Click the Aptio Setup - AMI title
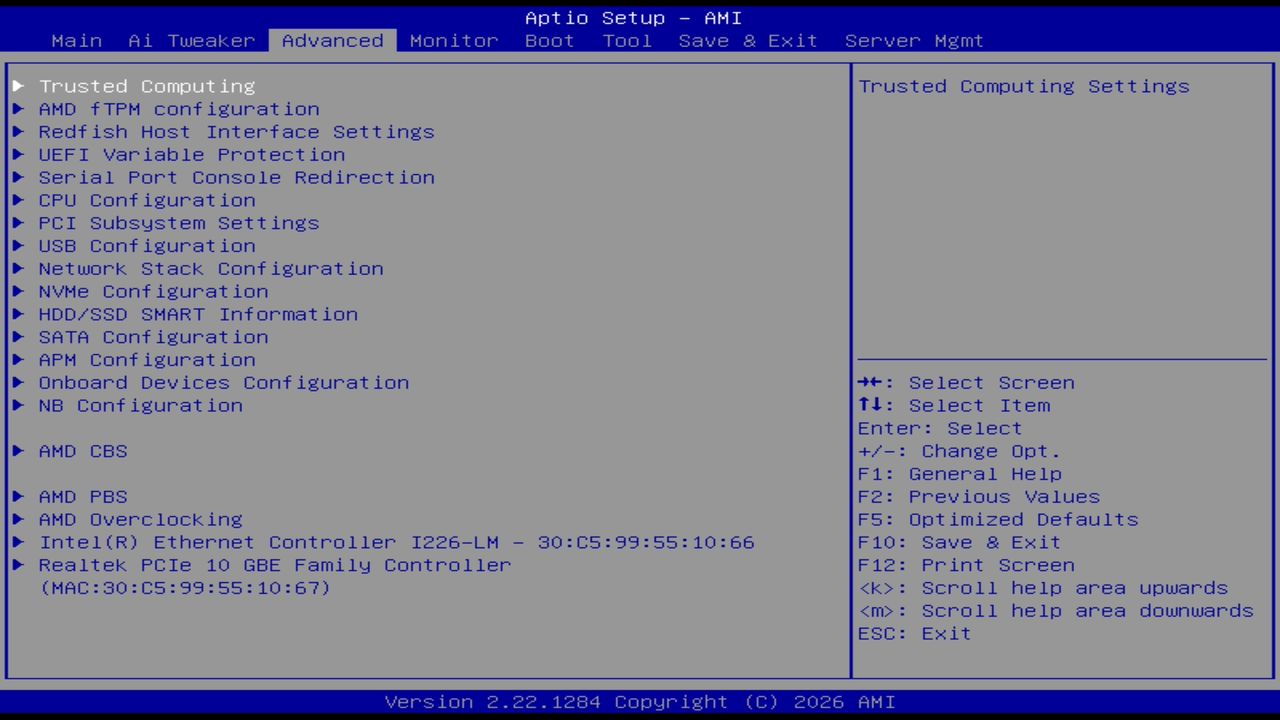Screen dimensions: 1280x720 [x=634, y=18]
